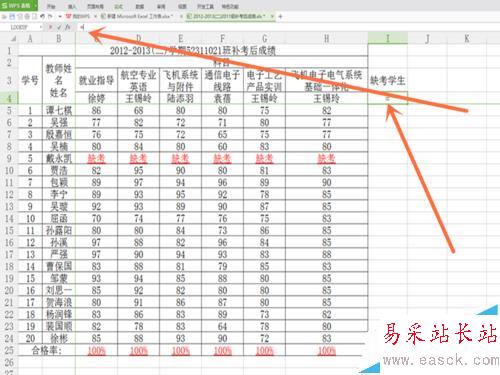This screenshot has width=500, height=375.
Task: Click the student name 孙露阳
Action: (x=59, y=230)
